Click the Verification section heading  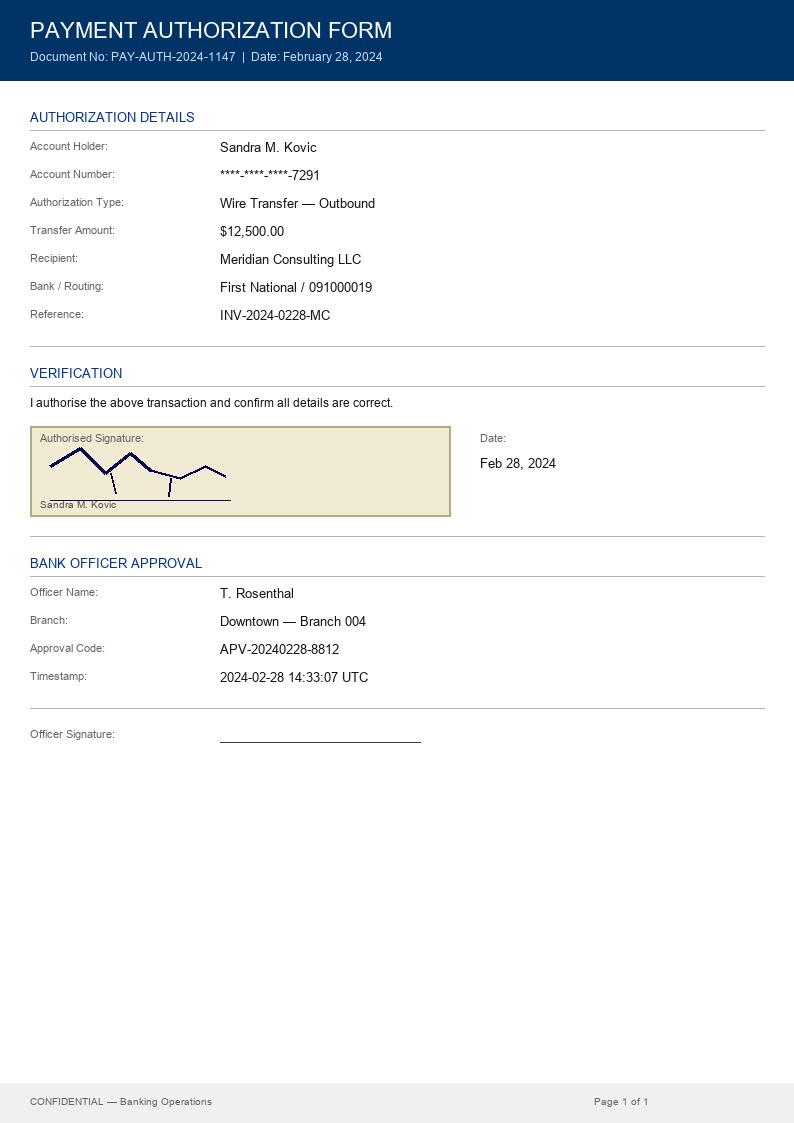76,373
